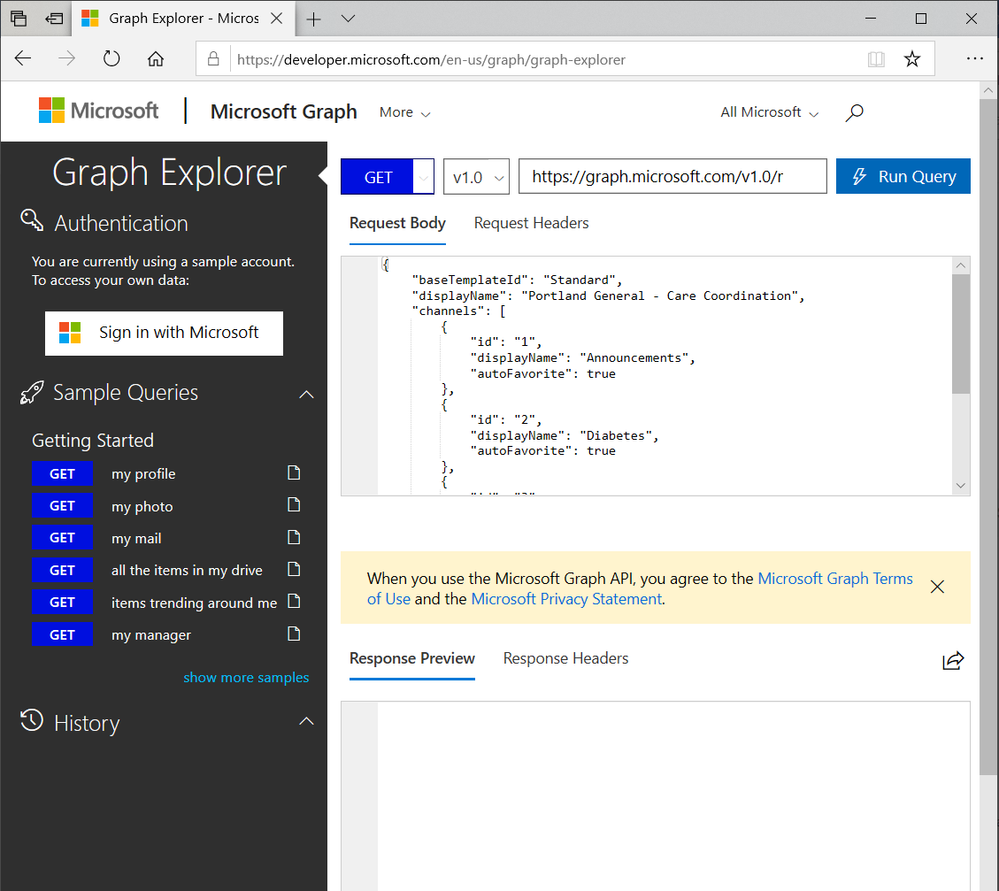Open docs for my mail query

[294, 537]
